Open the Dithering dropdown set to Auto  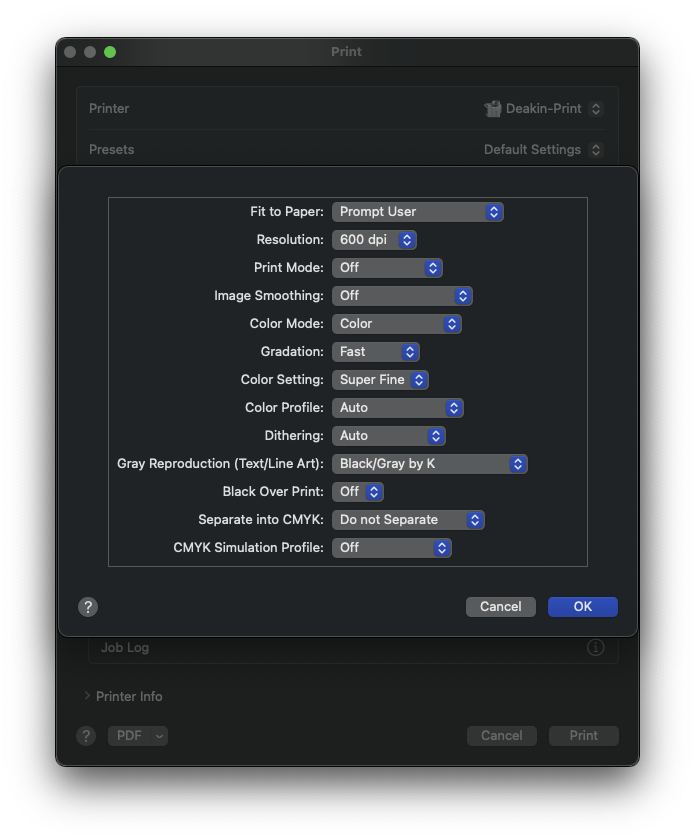coord(388,435)
